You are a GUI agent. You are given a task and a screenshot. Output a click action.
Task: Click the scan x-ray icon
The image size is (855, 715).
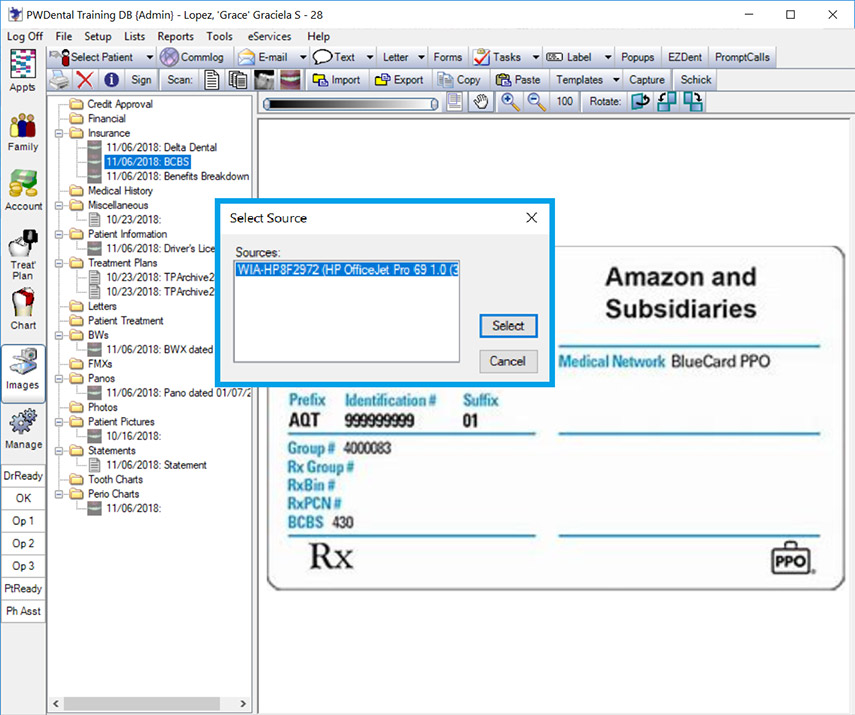point(264,80)
